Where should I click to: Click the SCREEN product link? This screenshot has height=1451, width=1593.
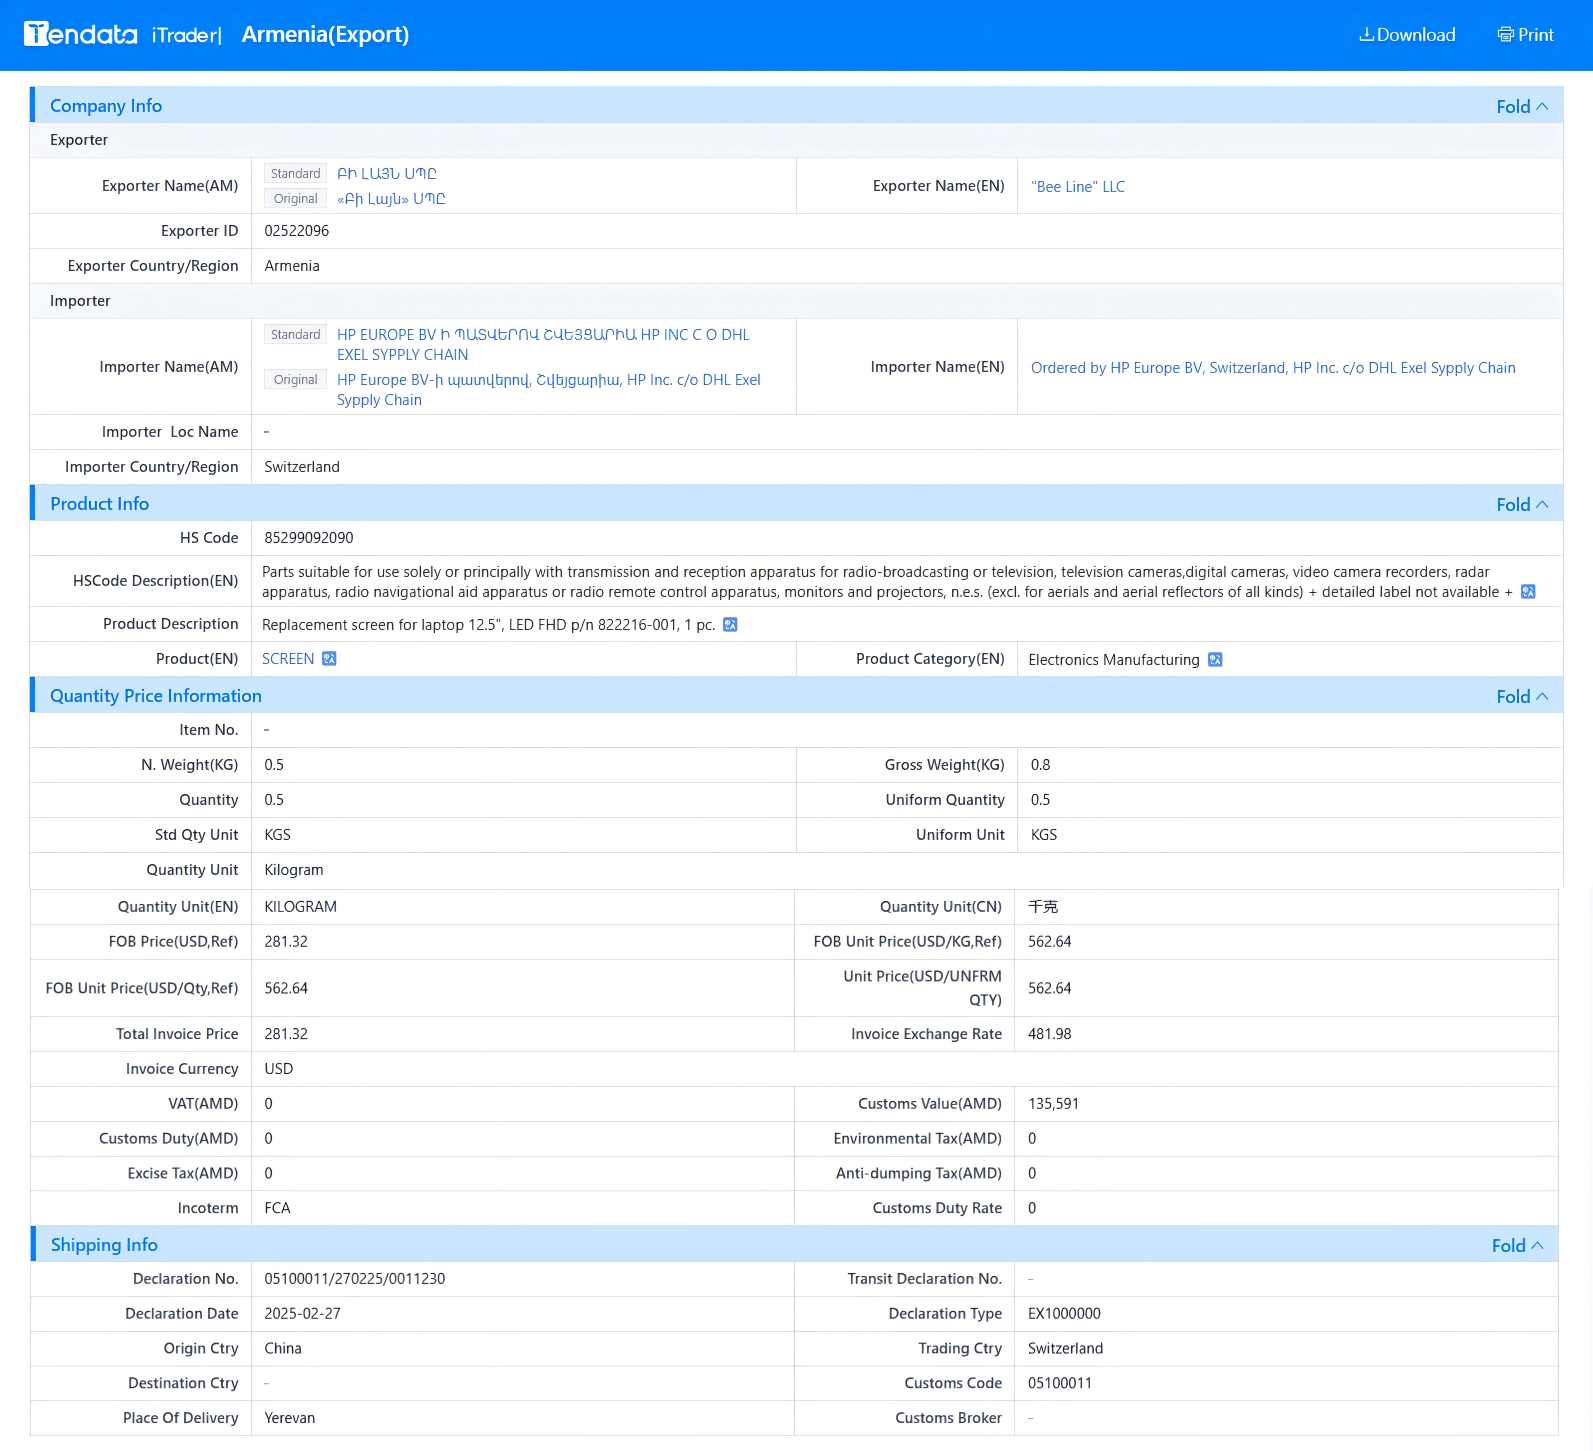(x=288, y=659)
